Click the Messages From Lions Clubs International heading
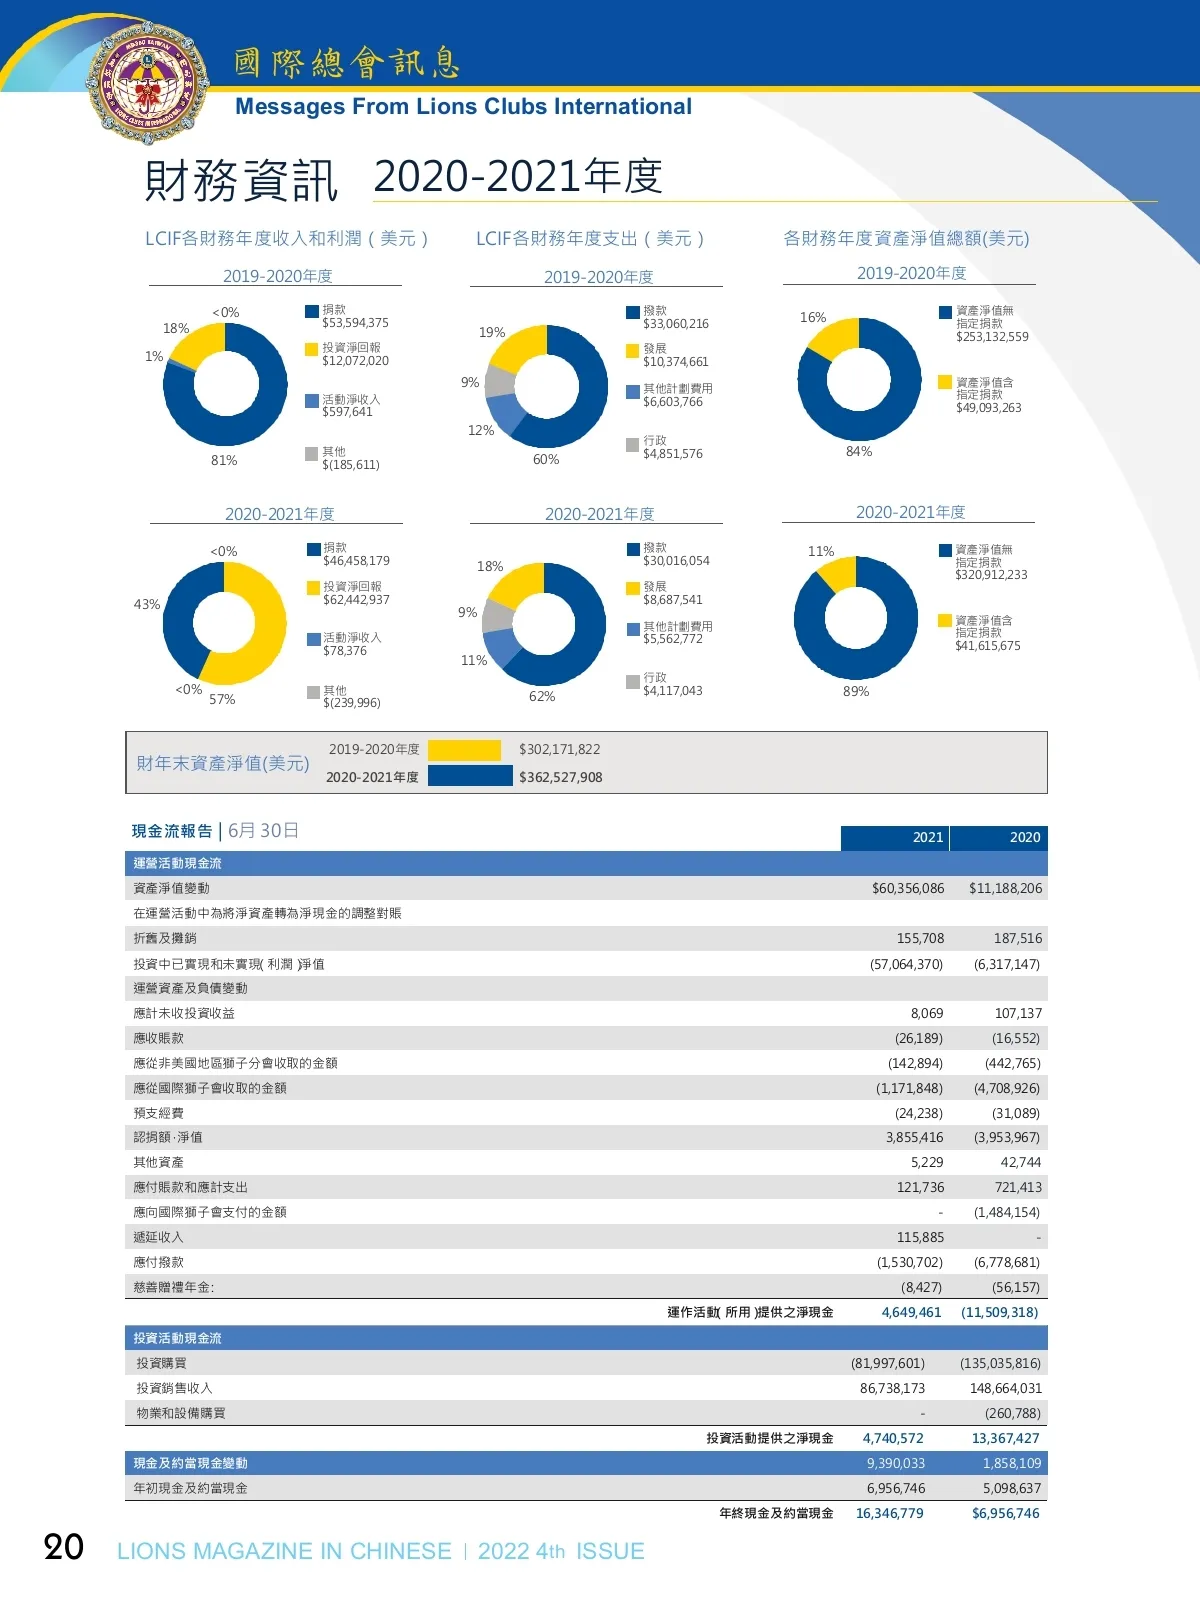Image resolution: width=1200 pixels, height=1601 pixels. [463, 107]
